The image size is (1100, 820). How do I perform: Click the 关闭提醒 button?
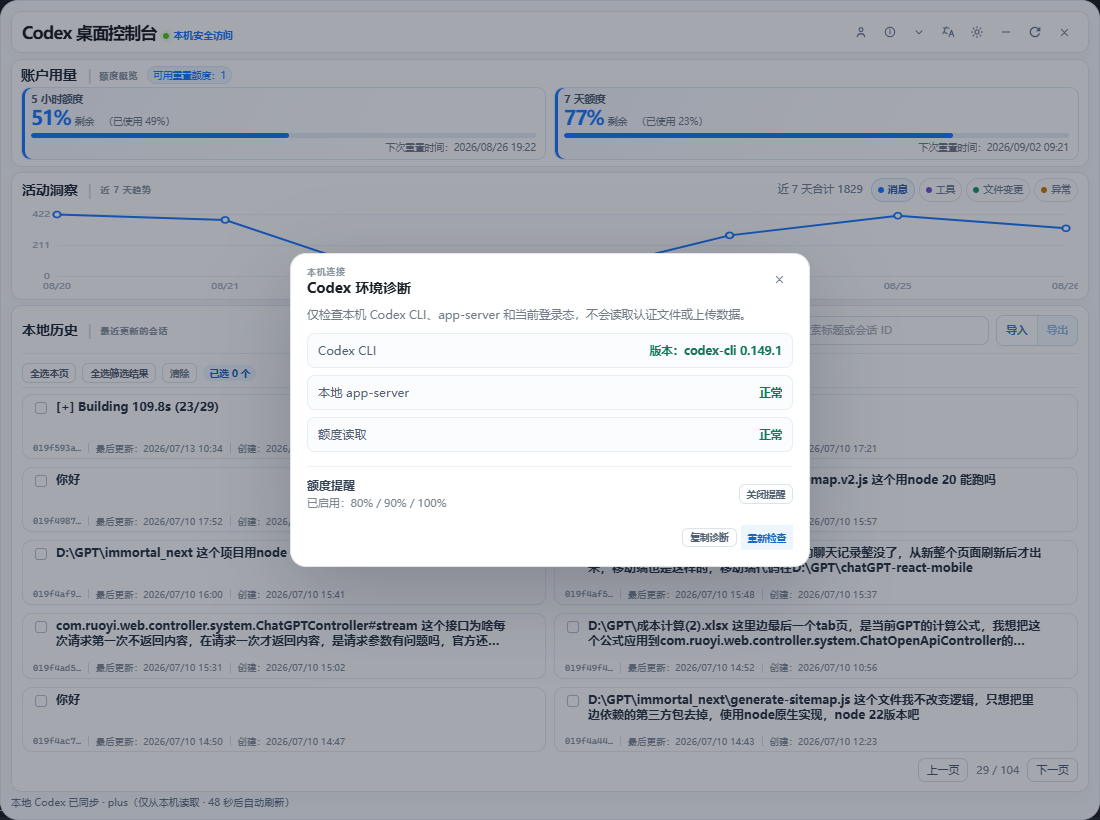tap(765, 495)
